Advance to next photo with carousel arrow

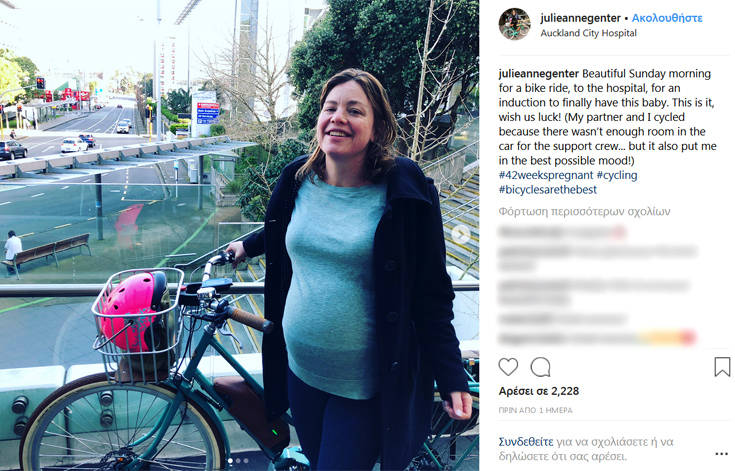pyautogui.click(x=461, y=234)
